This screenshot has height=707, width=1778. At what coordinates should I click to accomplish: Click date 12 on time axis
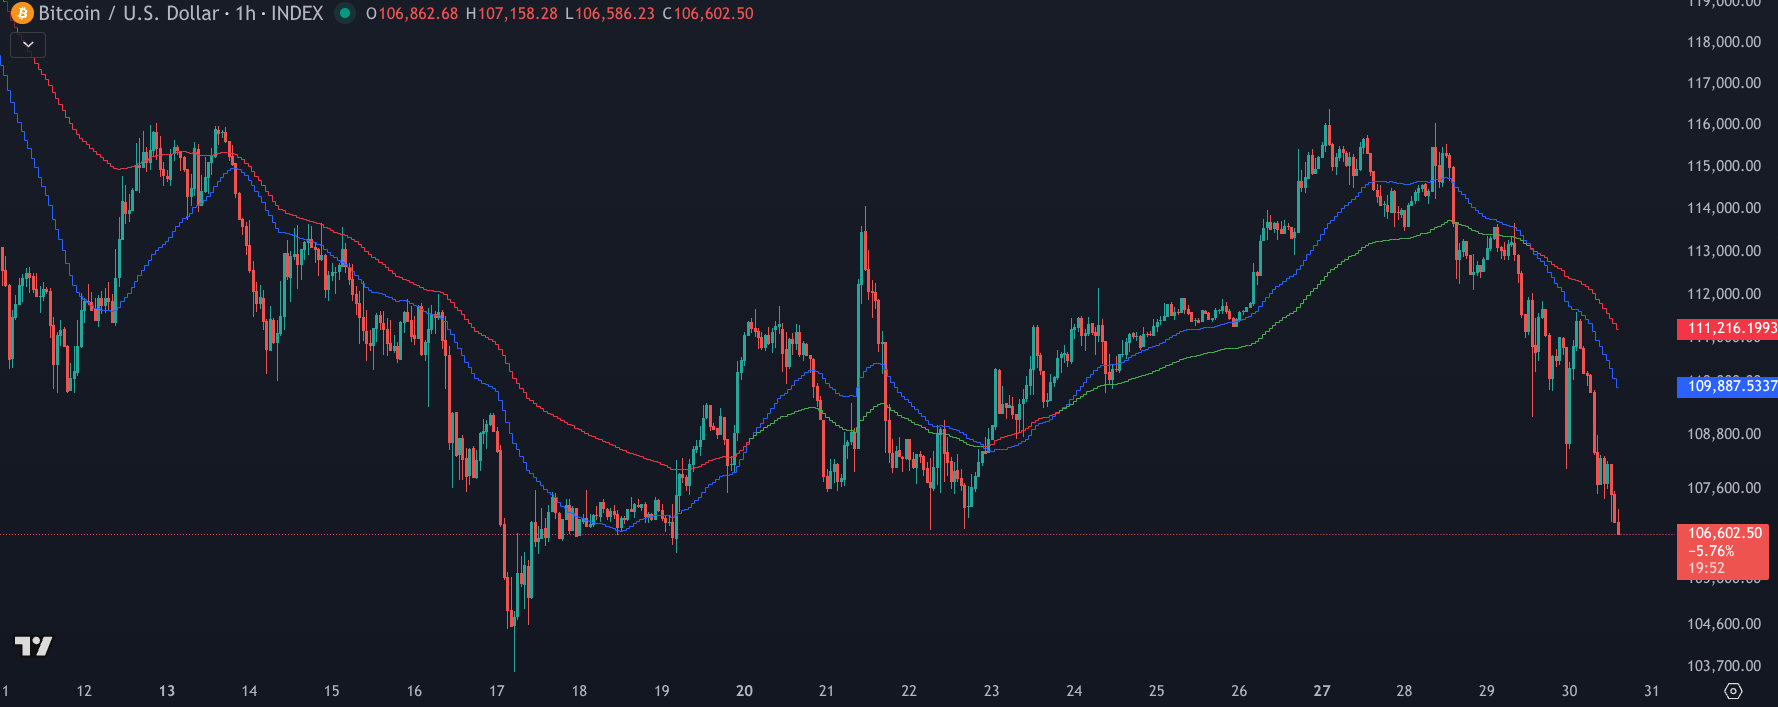point(84,691)
